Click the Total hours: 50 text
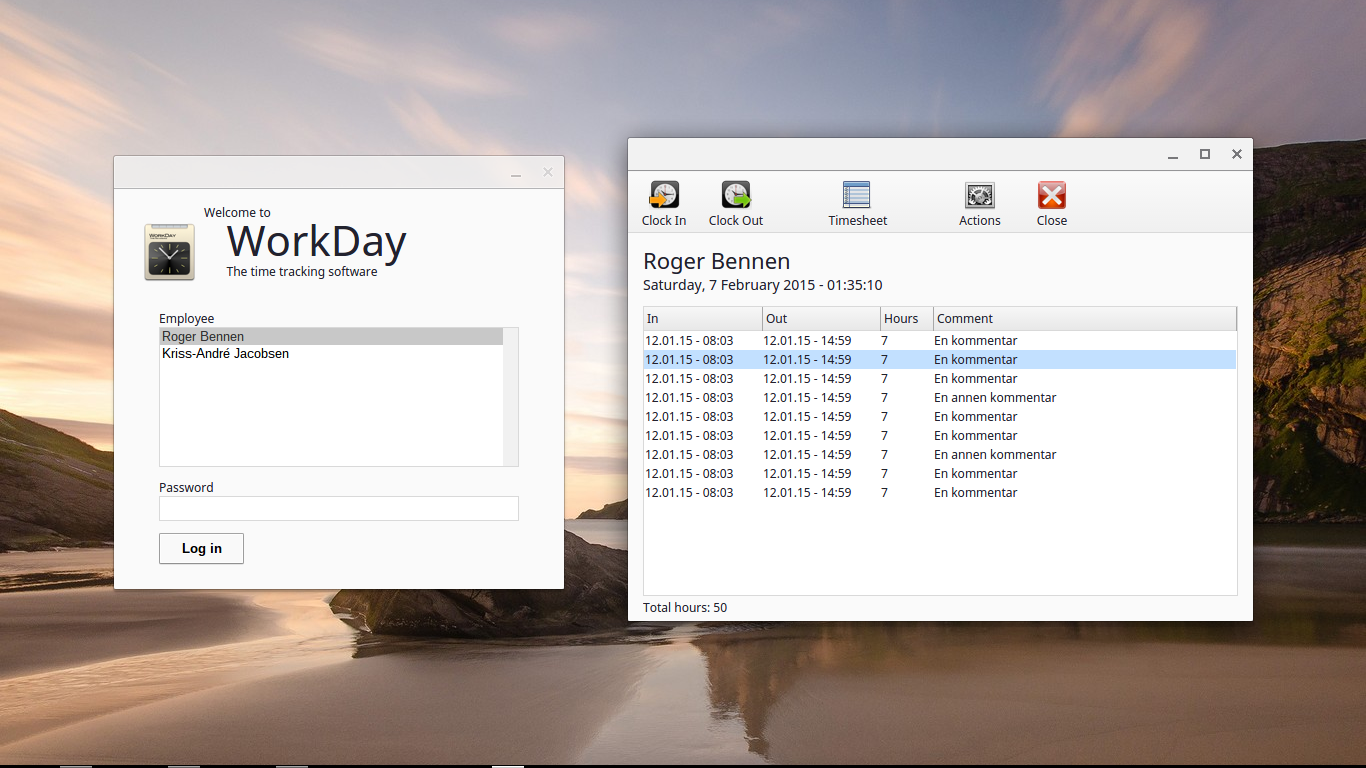 685,608
